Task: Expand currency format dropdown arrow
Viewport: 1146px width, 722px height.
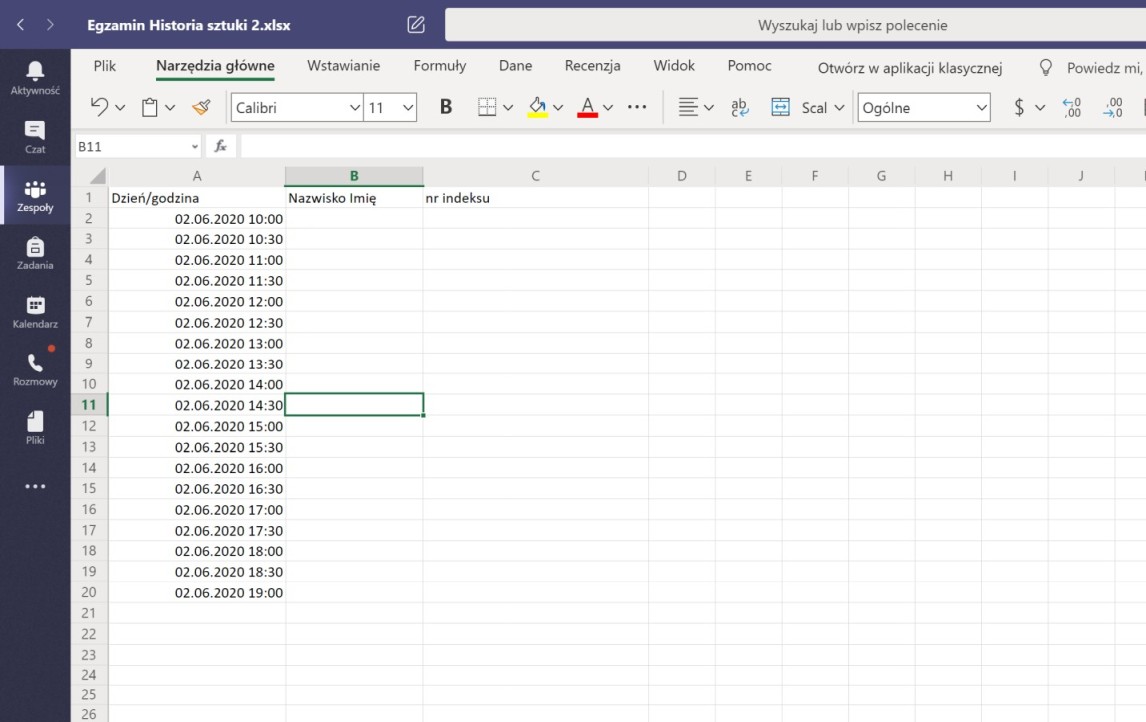Action: click(x=1040, y=107)
